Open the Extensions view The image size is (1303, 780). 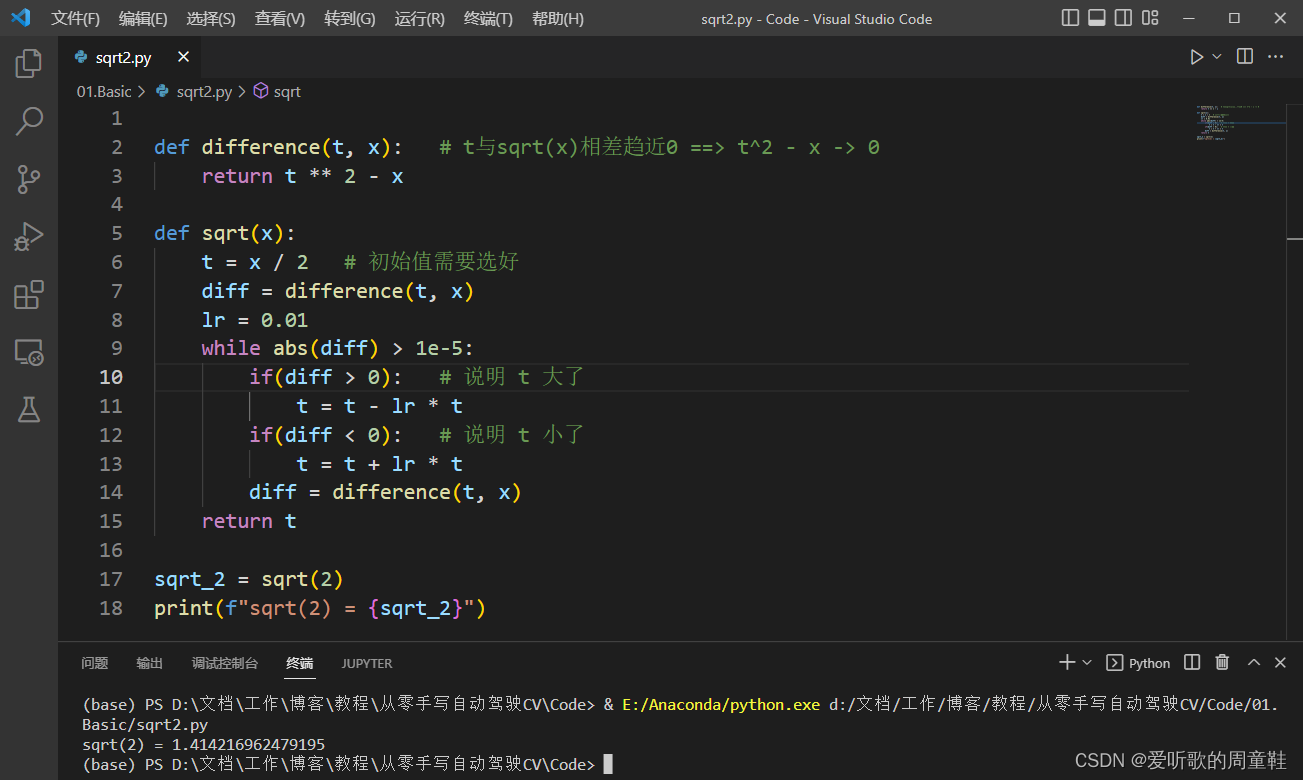tap(29, 295)
